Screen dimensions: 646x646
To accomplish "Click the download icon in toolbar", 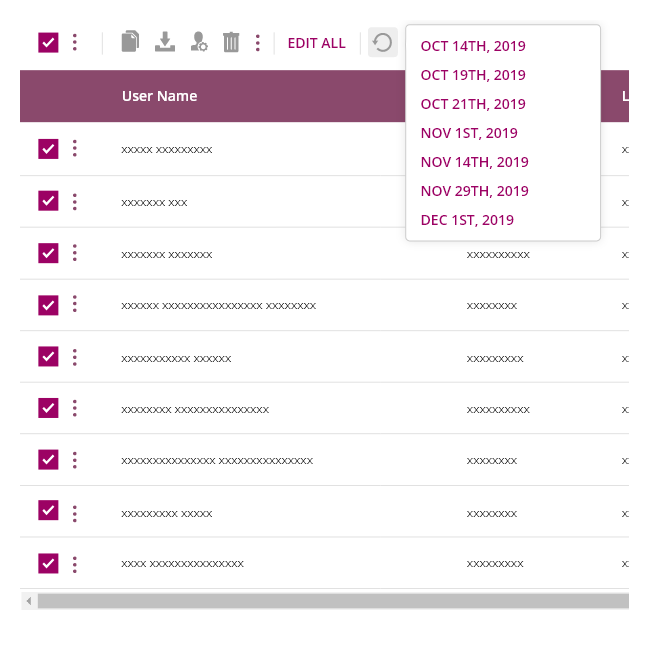I will [x=165, y=42].
